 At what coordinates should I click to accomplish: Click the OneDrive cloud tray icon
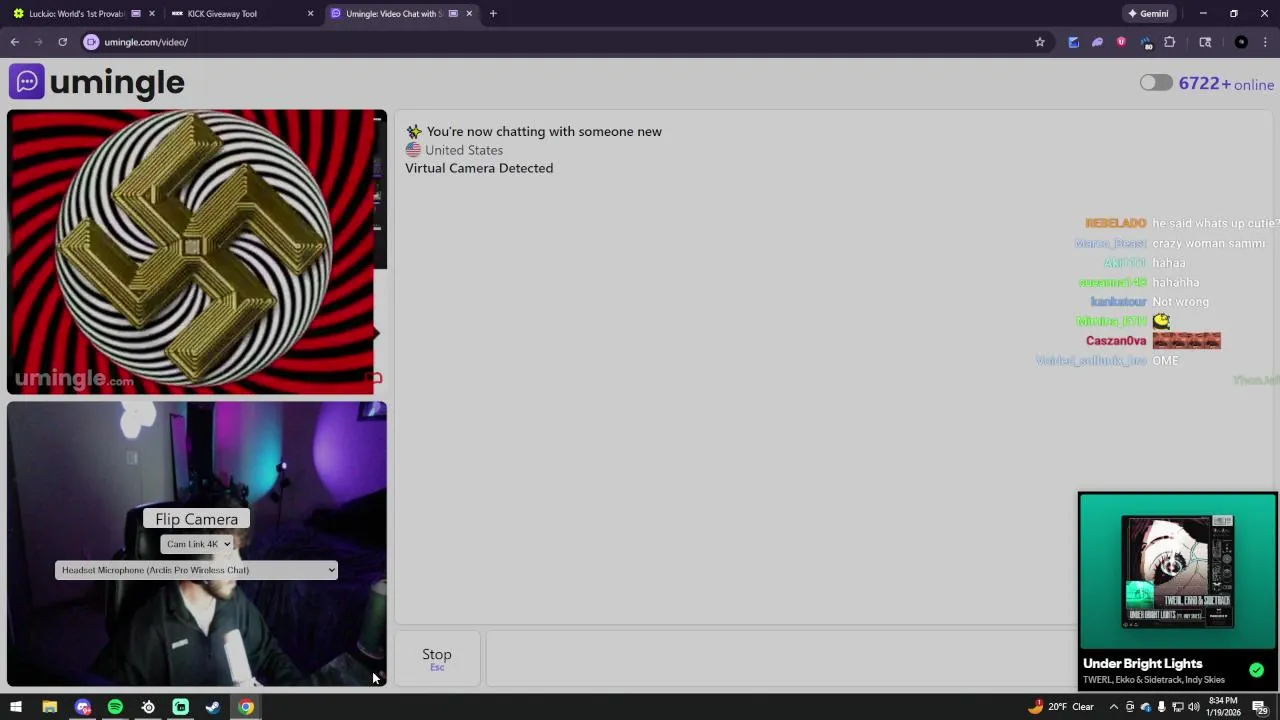[1146, 707]
